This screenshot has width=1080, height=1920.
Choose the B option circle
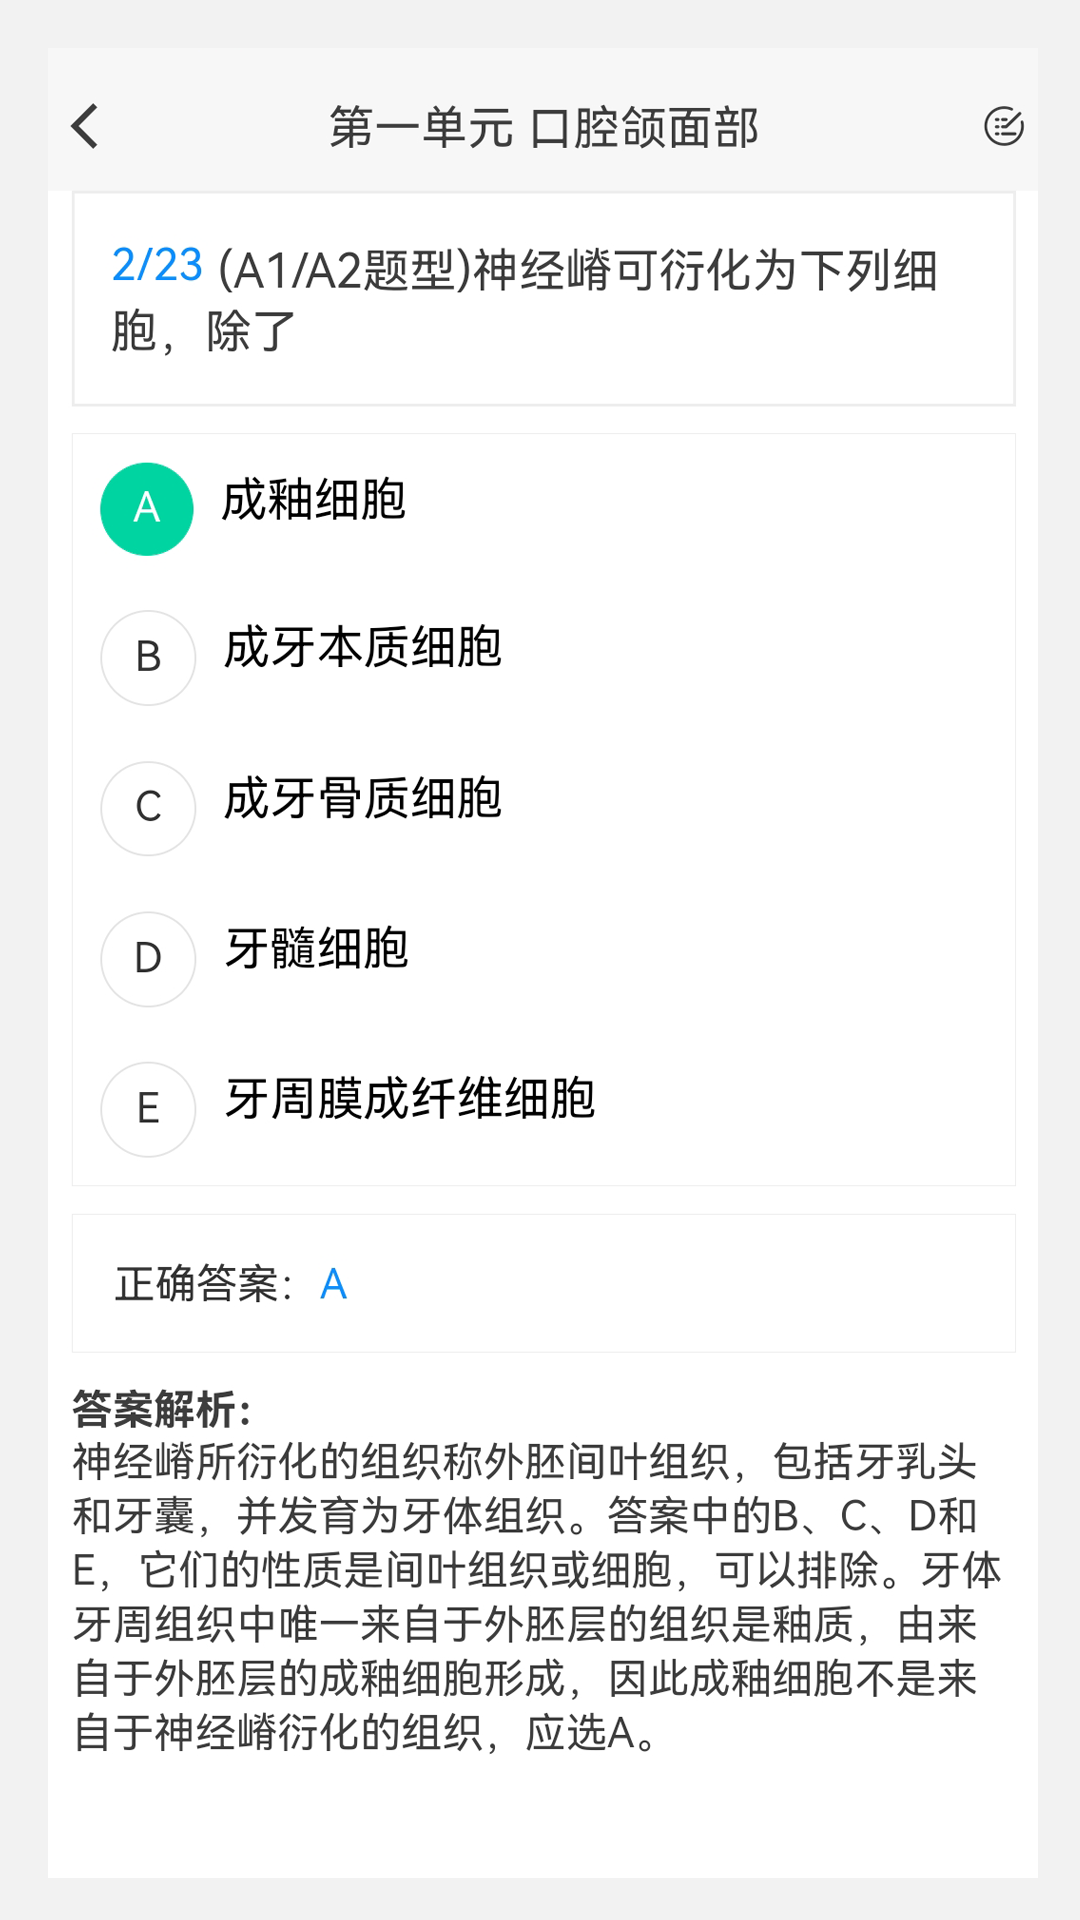[148, 657]
